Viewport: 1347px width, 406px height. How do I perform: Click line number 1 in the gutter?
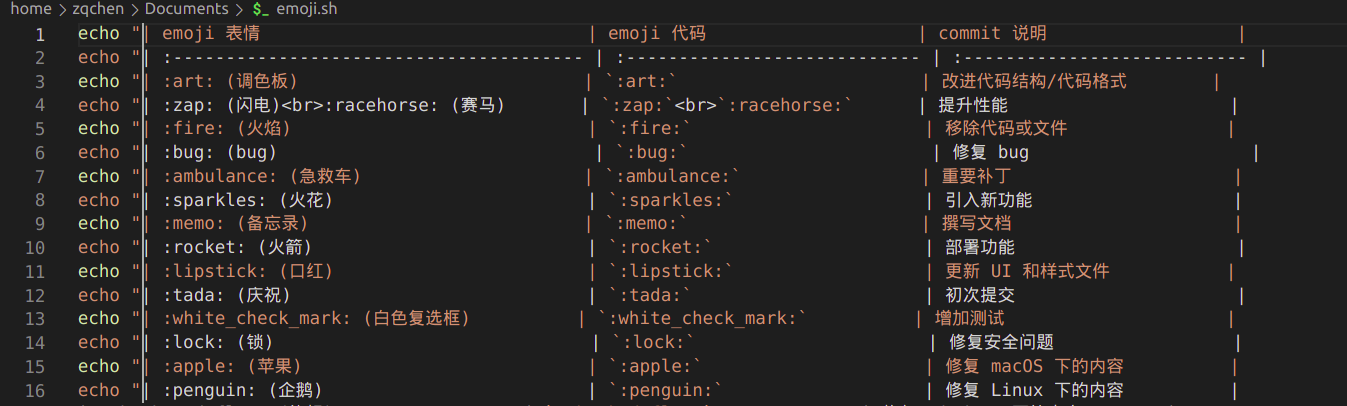click(x=40, y=34)
